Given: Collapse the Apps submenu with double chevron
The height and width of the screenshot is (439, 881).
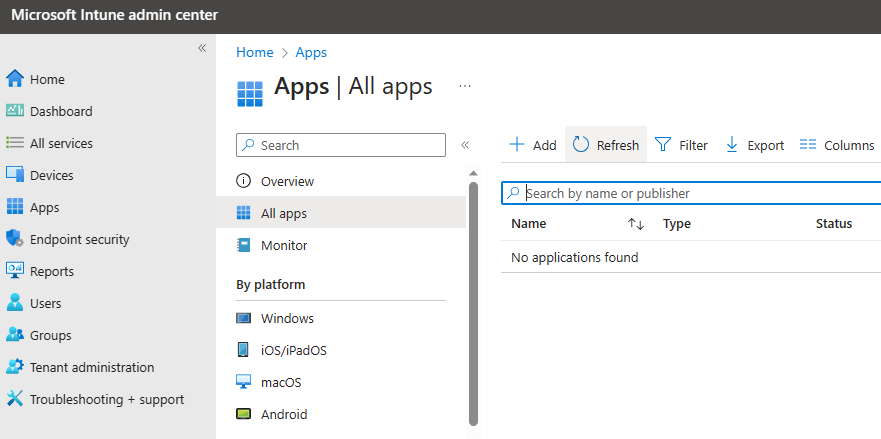Looking at the screenshot, I should (x=464, y=145).
